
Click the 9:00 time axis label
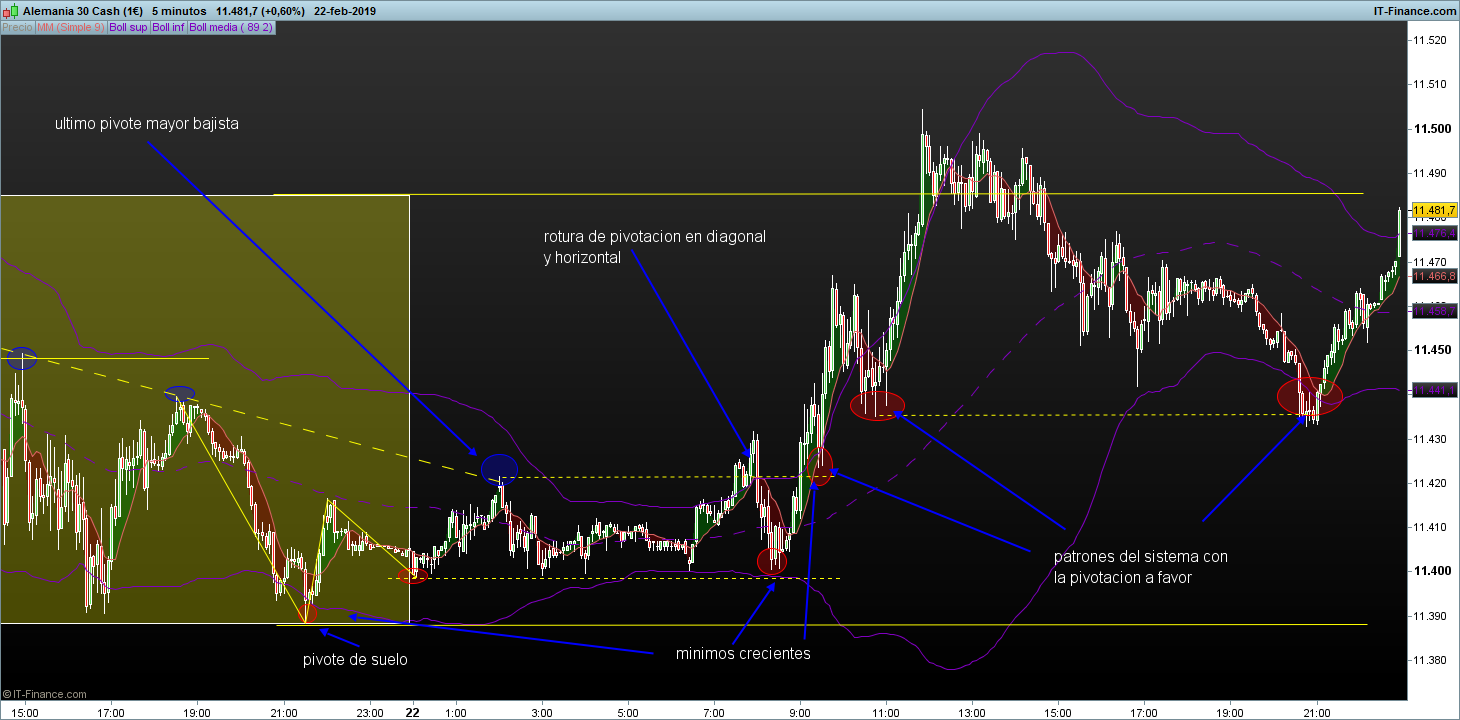(x=800, y=713)
